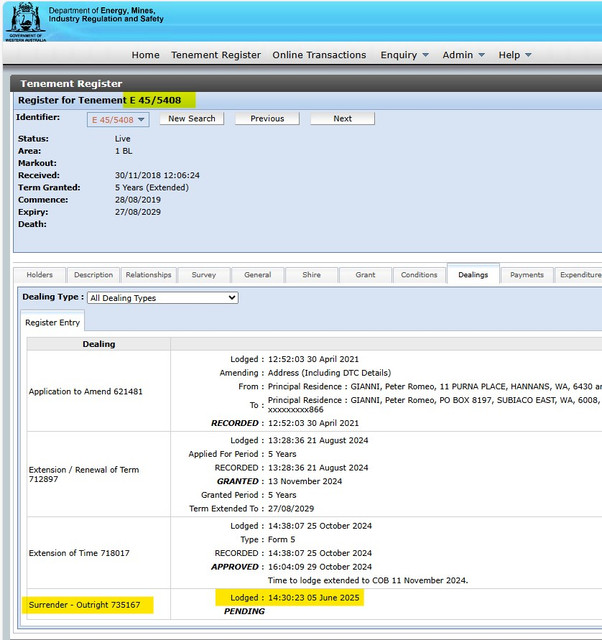
Task: Expand the Help dropdown menu
Action: click(x=515, y=55)
